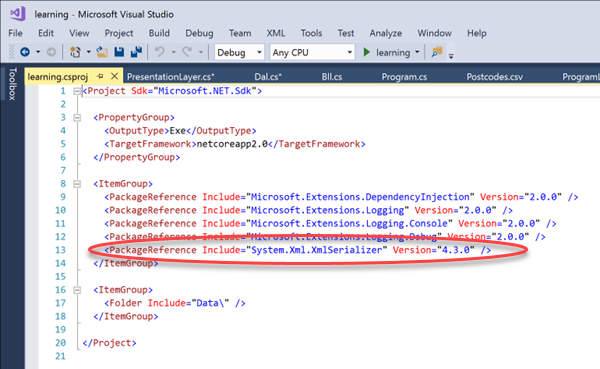Switch to the Dal.cs tab
The width and height of the screenshot is (600, 369).
point(268,77)
